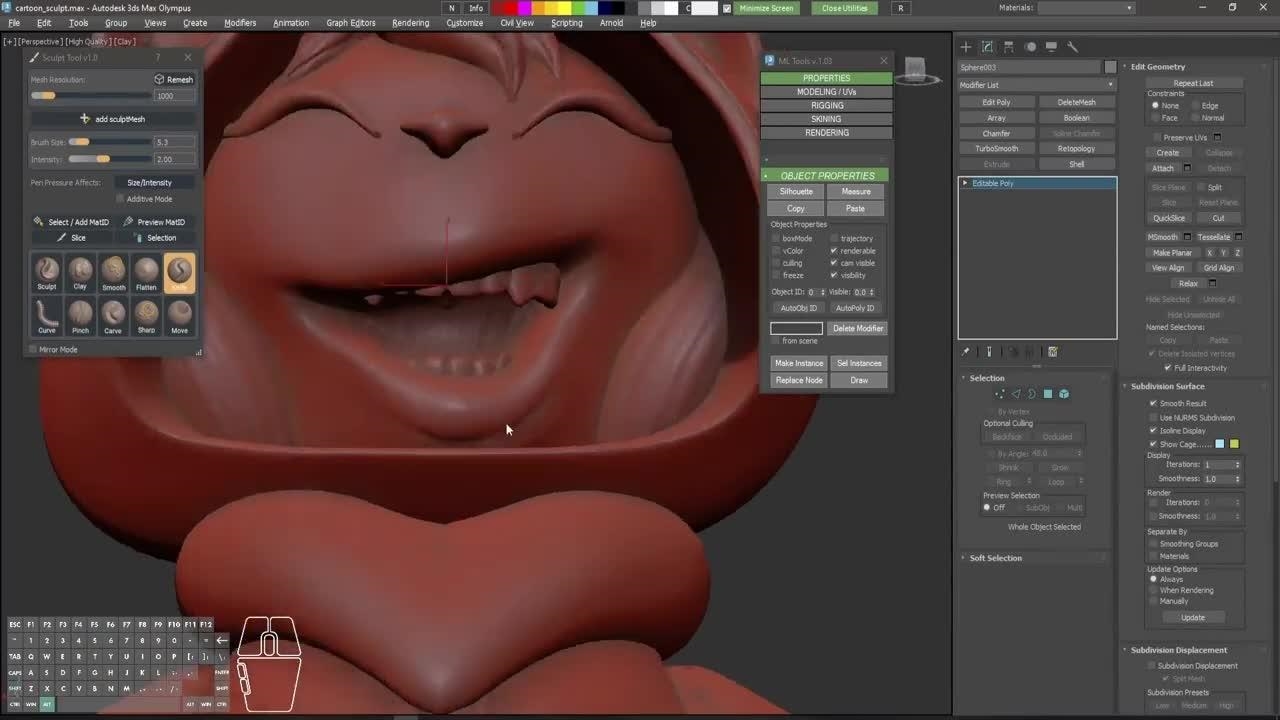Select the Flatten brush

point(146,270)
